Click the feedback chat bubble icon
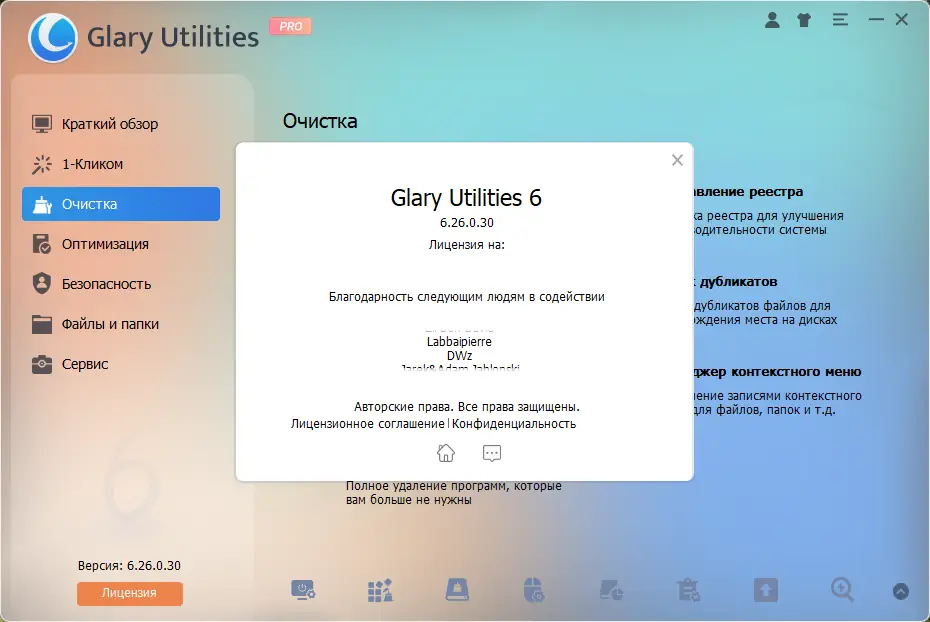This screenshot has height=622, width=930. (x=492, y=453)
